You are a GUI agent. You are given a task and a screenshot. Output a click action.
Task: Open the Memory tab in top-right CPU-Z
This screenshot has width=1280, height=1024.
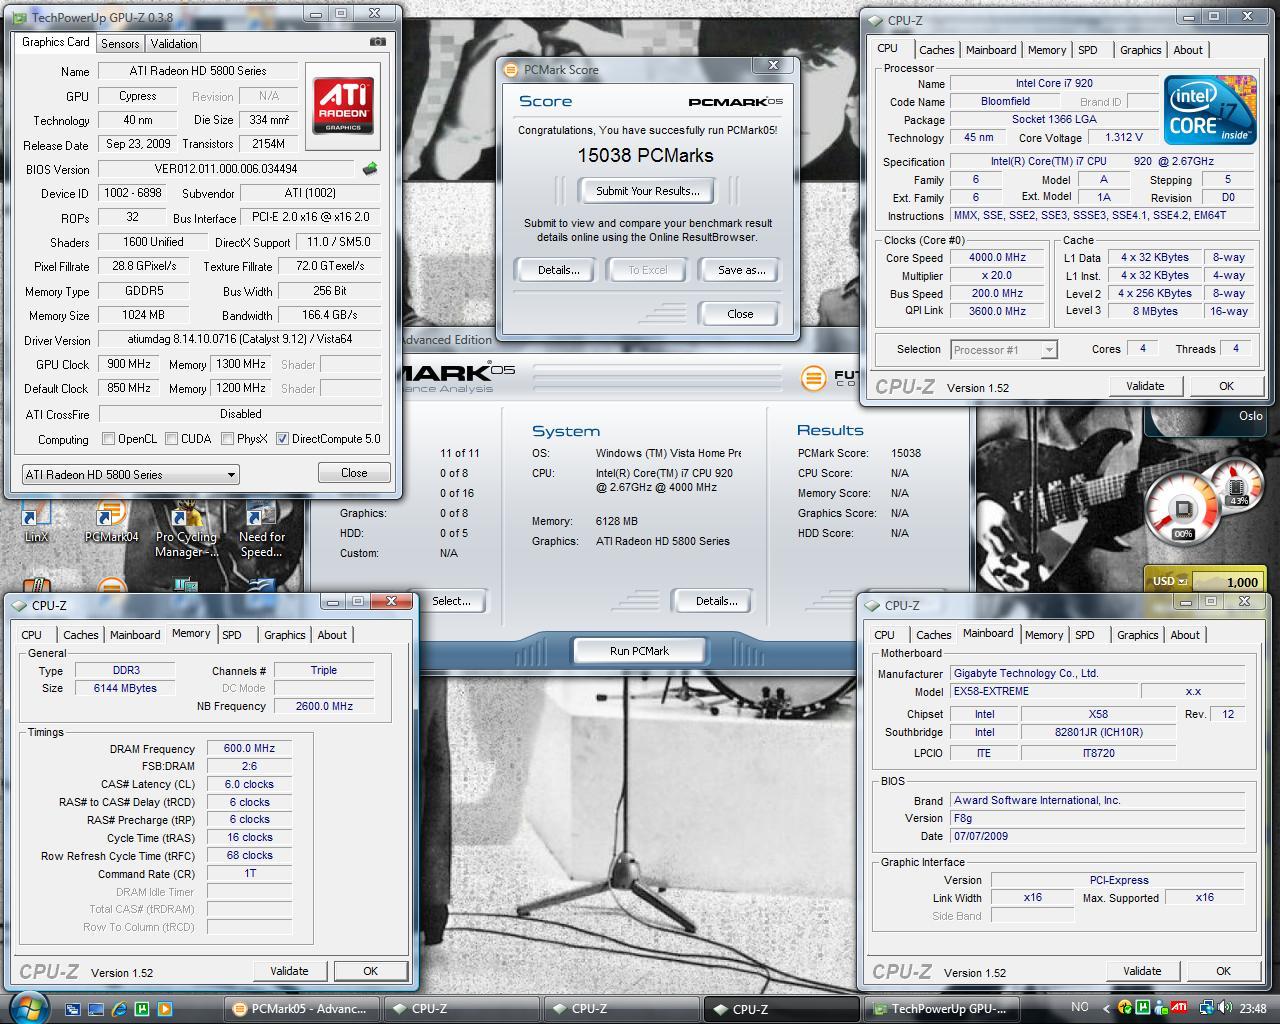1046,50
